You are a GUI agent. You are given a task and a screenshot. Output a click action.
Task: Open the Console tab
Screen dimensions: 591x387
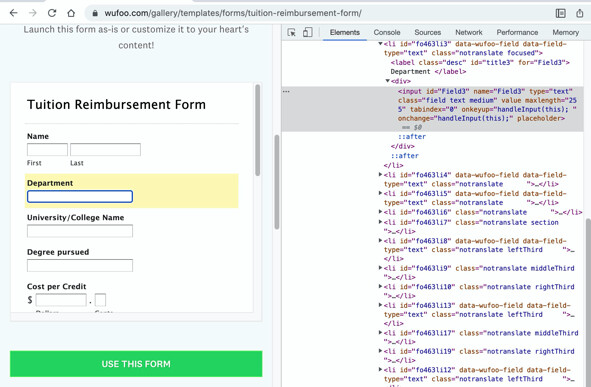pyautogui.click(x=387, y=32)
